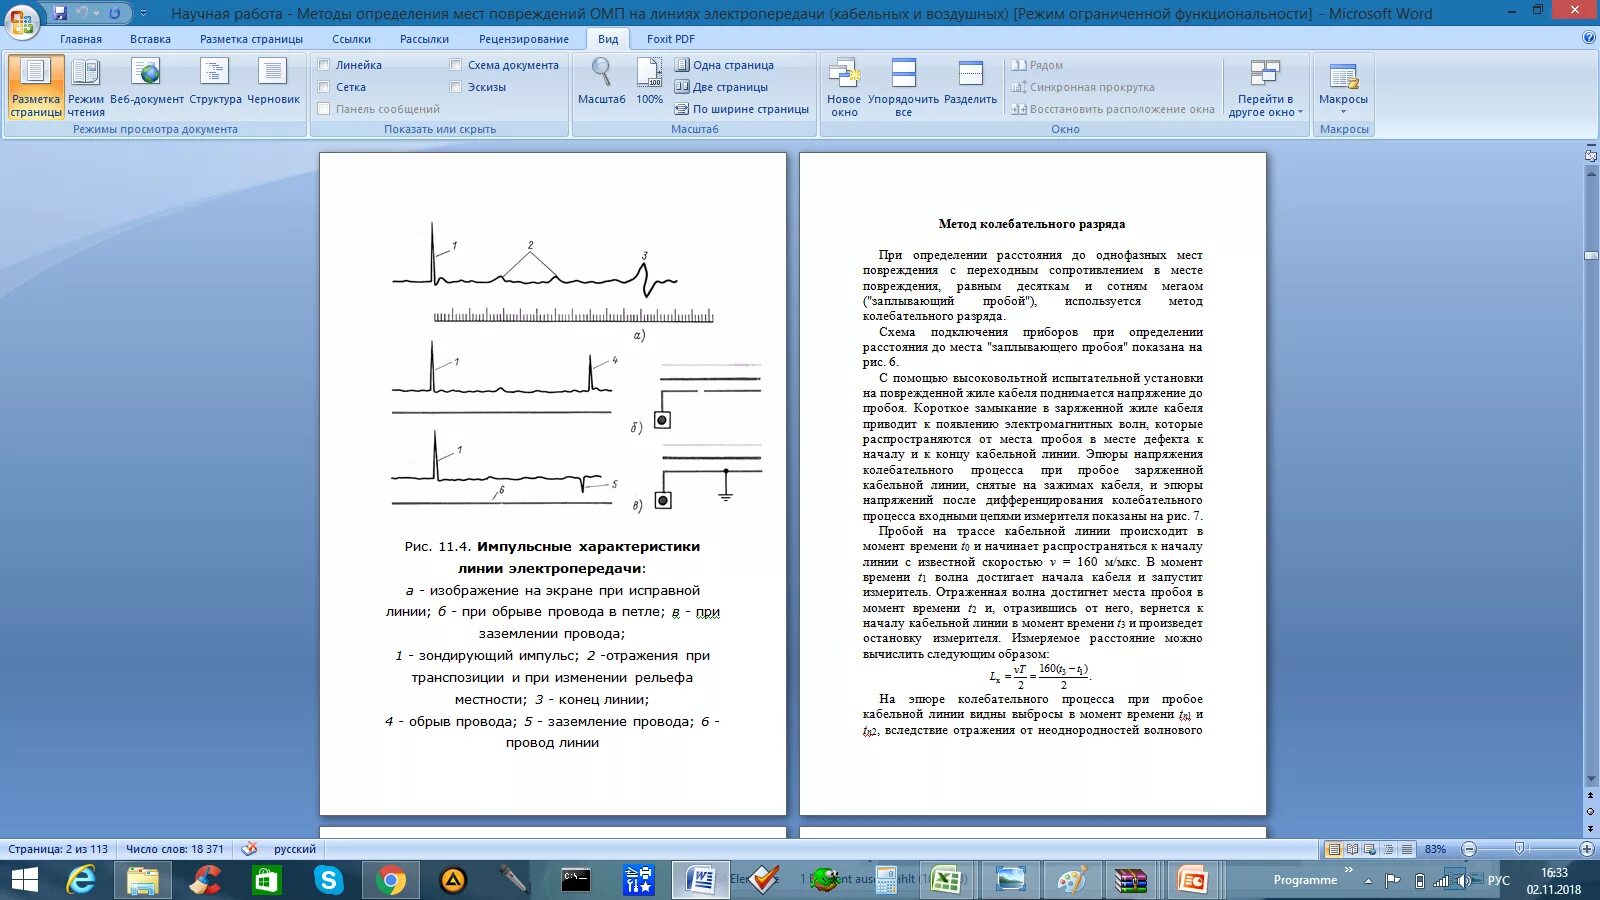
Task: Open Google Chrome from the taskbar
Action: pyautogui.click(x=391, y=880)
